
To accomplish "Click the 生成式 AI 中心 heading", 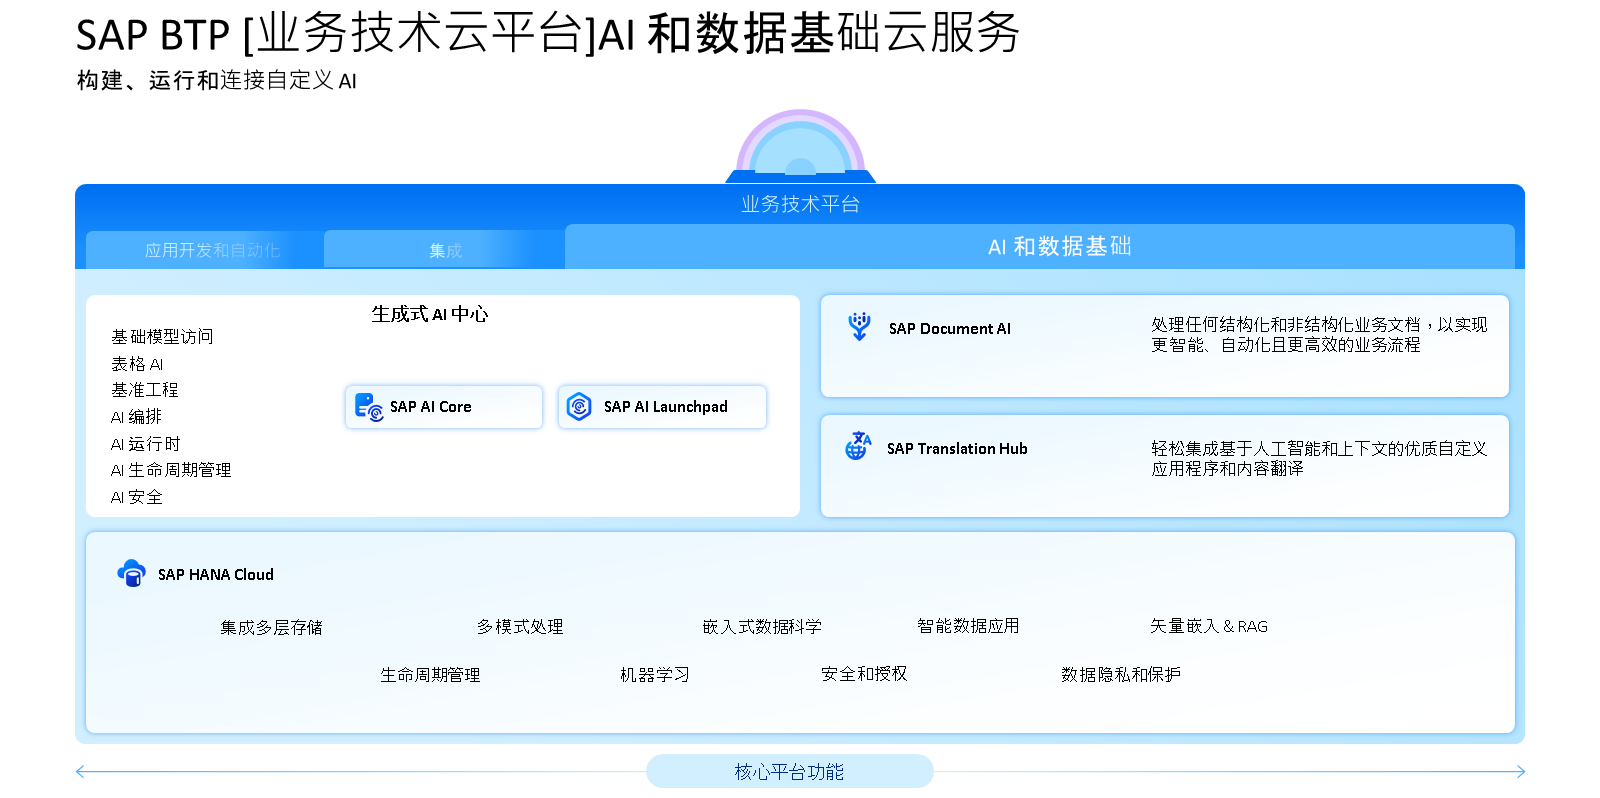I will pos(430,314).
